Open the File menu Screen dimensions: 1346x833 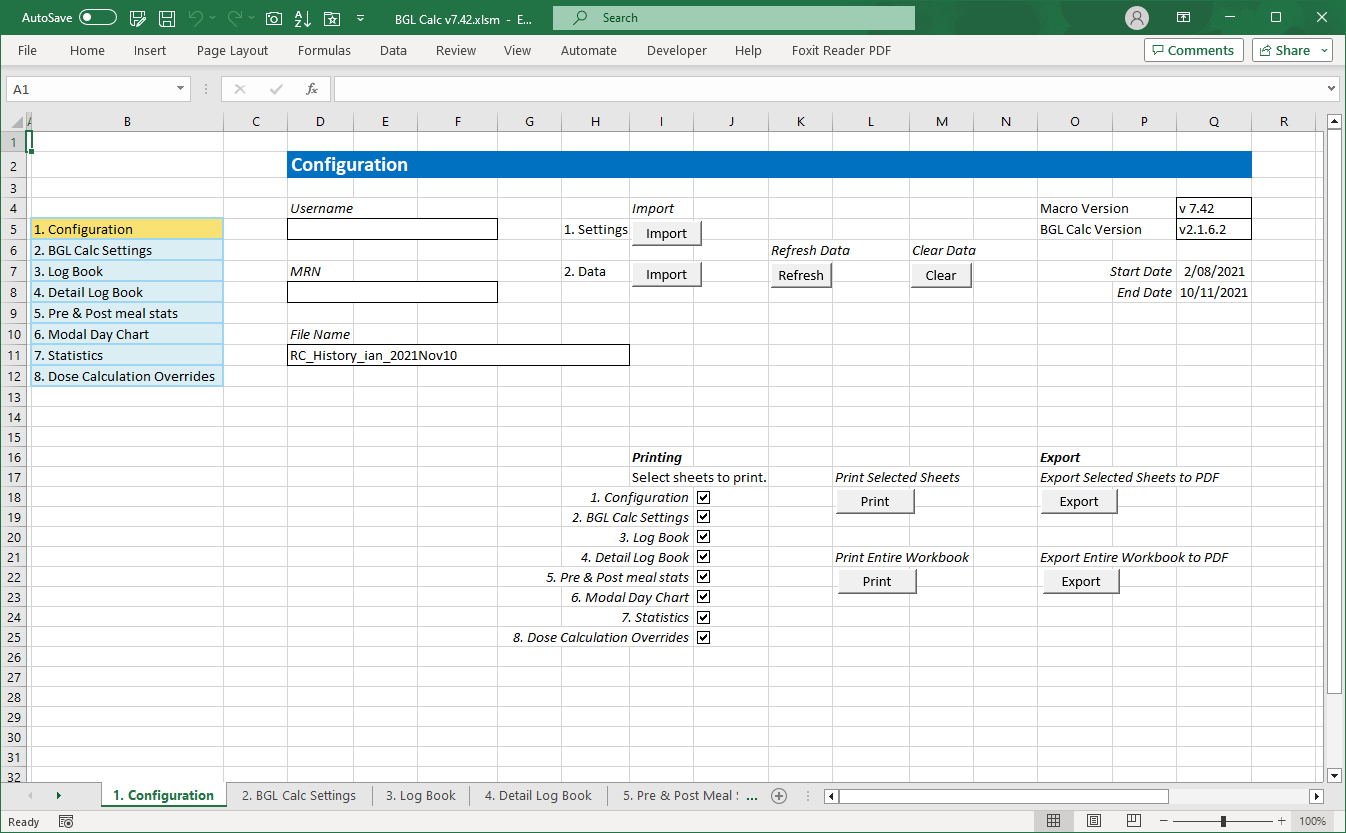coord(28,50)
